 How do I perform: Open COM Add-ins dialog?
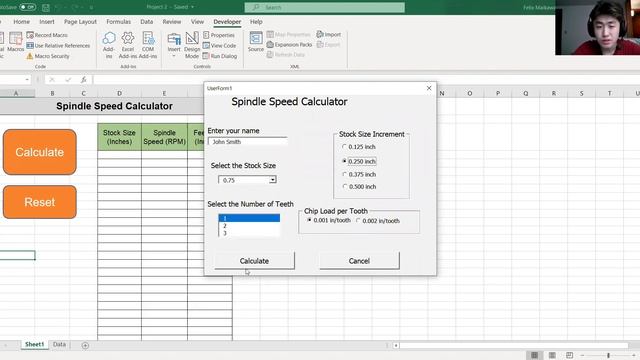pyautogui.click(x=148, y=45)
